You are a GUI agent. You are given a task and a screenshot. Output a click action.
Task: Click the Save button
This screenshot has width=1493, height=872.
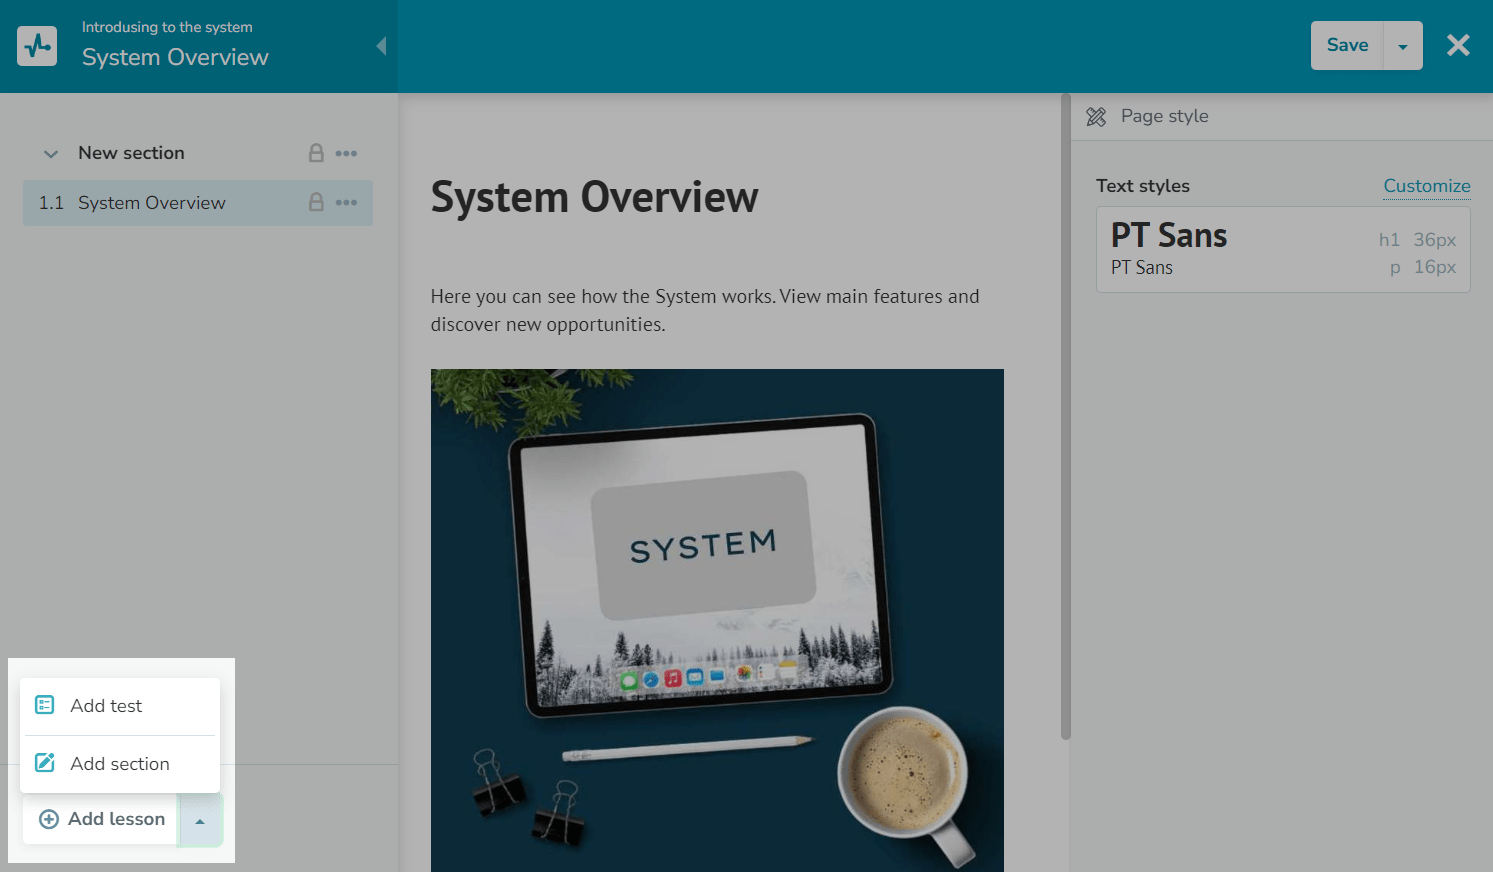tap(1347, 45)
